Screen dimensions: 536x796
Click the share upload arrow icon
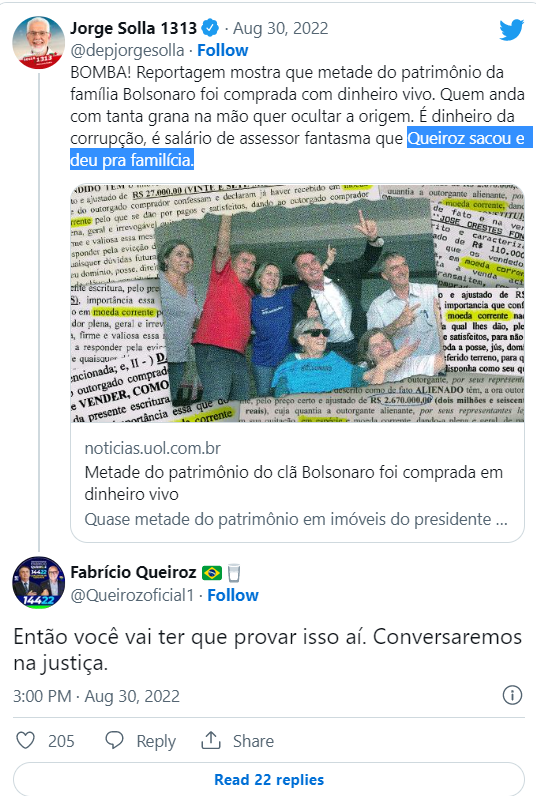point(211,740)
